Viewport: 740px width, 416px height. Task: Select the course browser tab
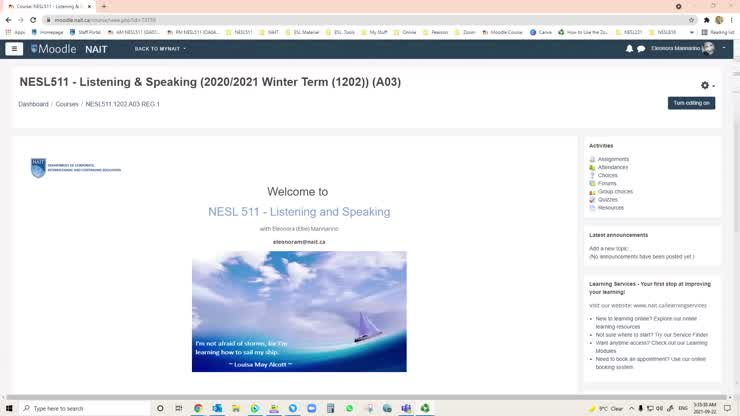coord(50,7)
